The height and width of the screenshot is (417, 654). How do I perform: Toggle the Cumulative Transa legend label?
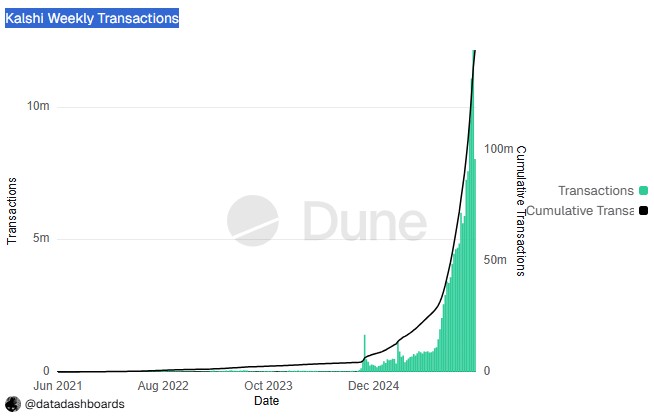point(579,210)
